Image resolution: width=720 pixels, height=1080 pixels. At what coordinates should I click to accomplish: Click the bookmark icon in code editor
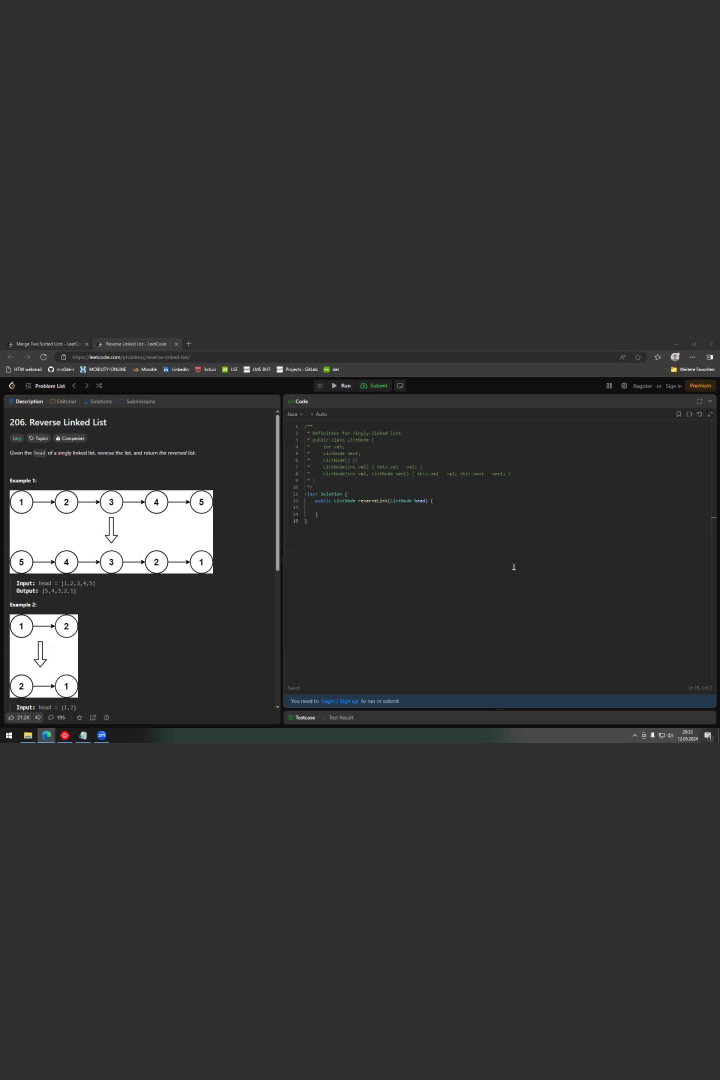pos(679,414)
